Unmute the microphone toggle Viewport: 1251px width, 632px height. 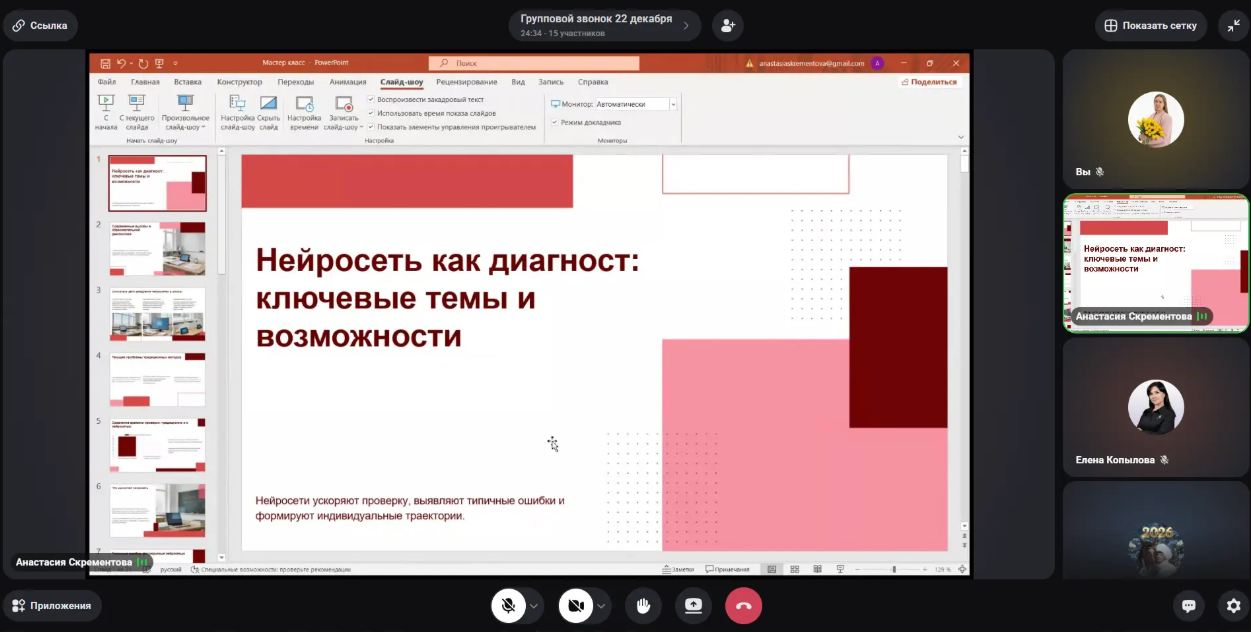[508, 605]
